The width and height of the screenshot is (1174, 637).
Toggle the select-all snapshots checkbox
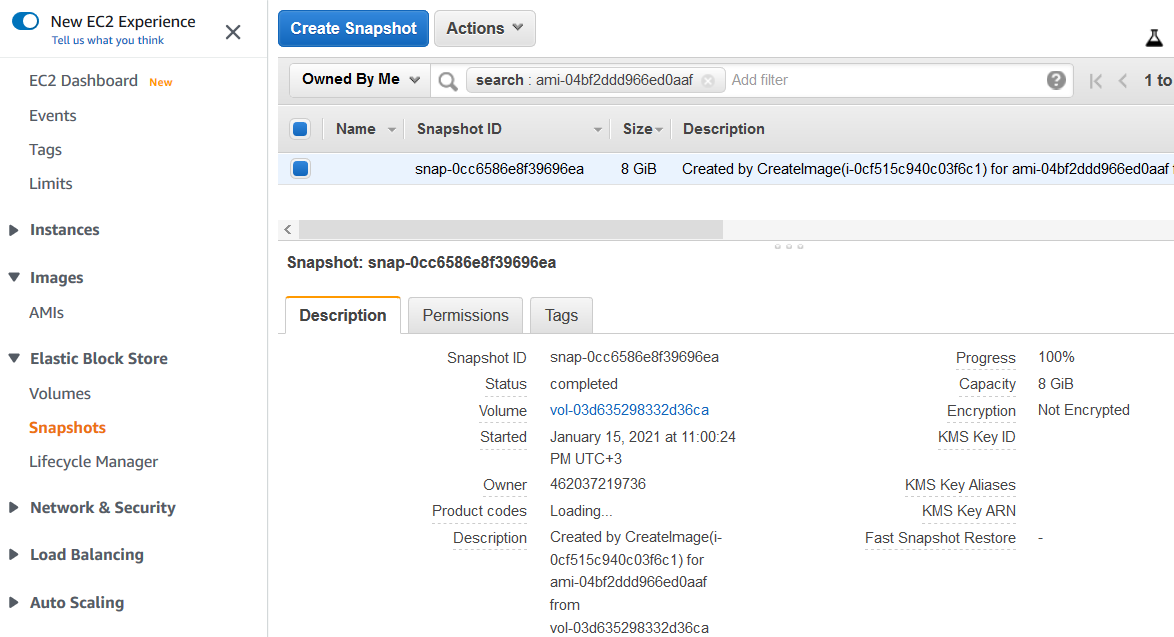tap(300, 129)
